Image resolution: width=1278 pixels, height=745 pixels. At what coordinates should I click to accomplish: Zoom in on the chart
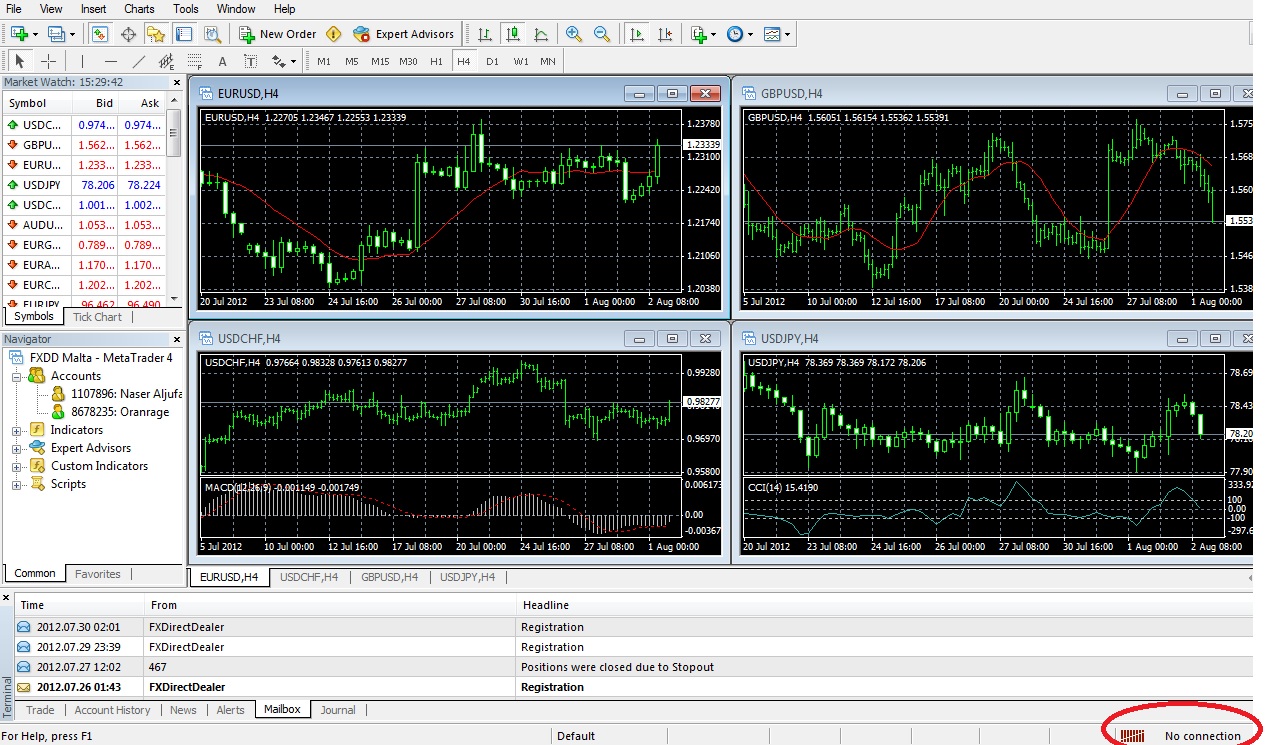574,34
